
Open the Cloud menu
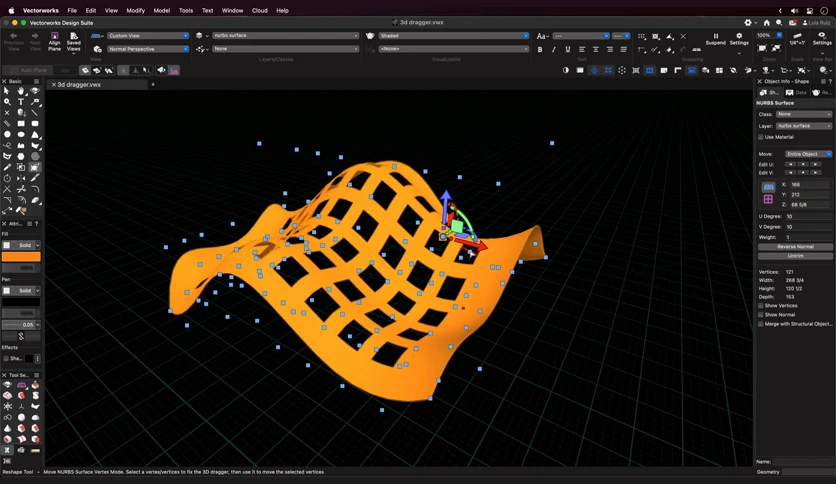[260, 10]
